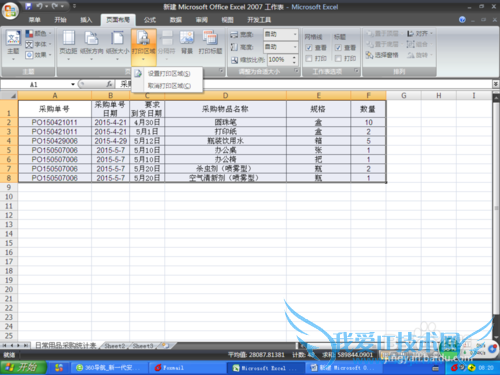Click the Undo arrow icon

click(40, 6)
